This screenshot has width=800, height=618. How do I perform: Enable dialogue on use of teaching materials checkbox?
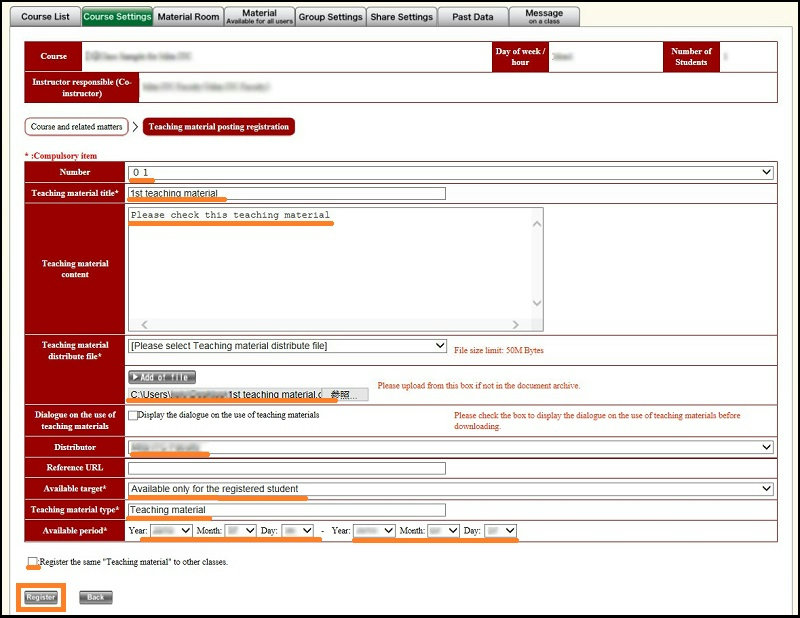(133, 415)
